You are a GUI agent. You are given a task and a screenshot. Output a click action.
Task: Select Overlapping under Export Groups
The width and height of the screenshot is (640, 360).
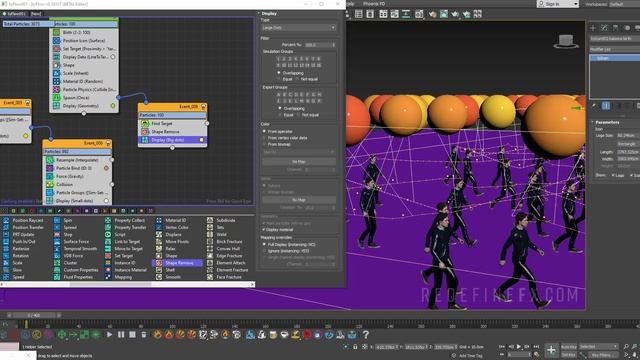(280, 108)
